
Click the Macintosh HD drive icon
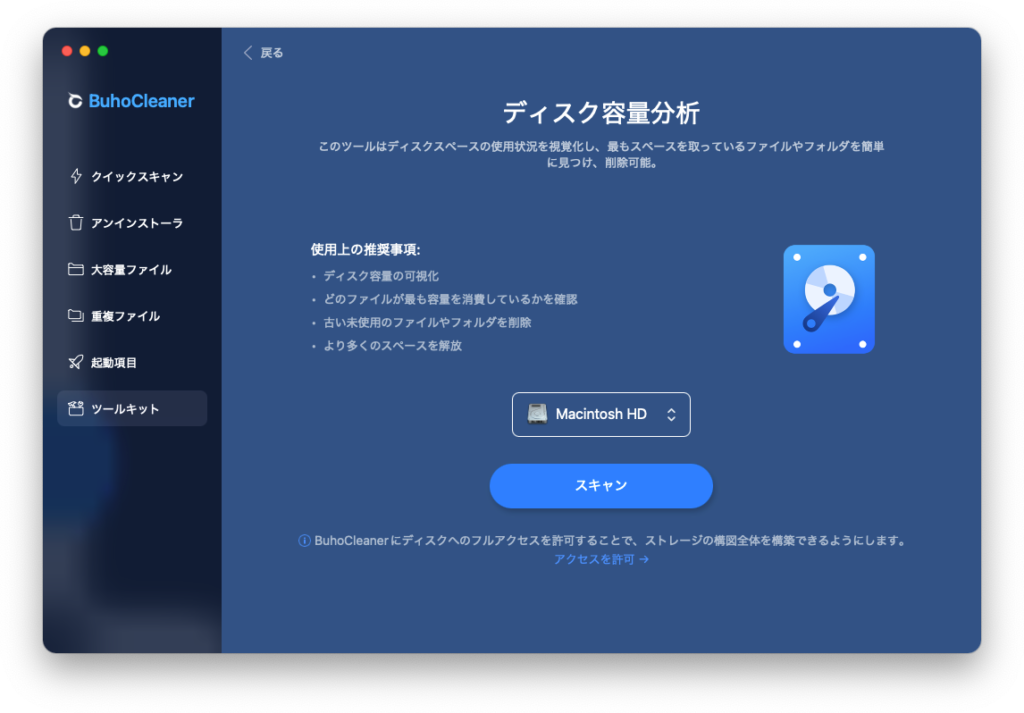[537, 414]
